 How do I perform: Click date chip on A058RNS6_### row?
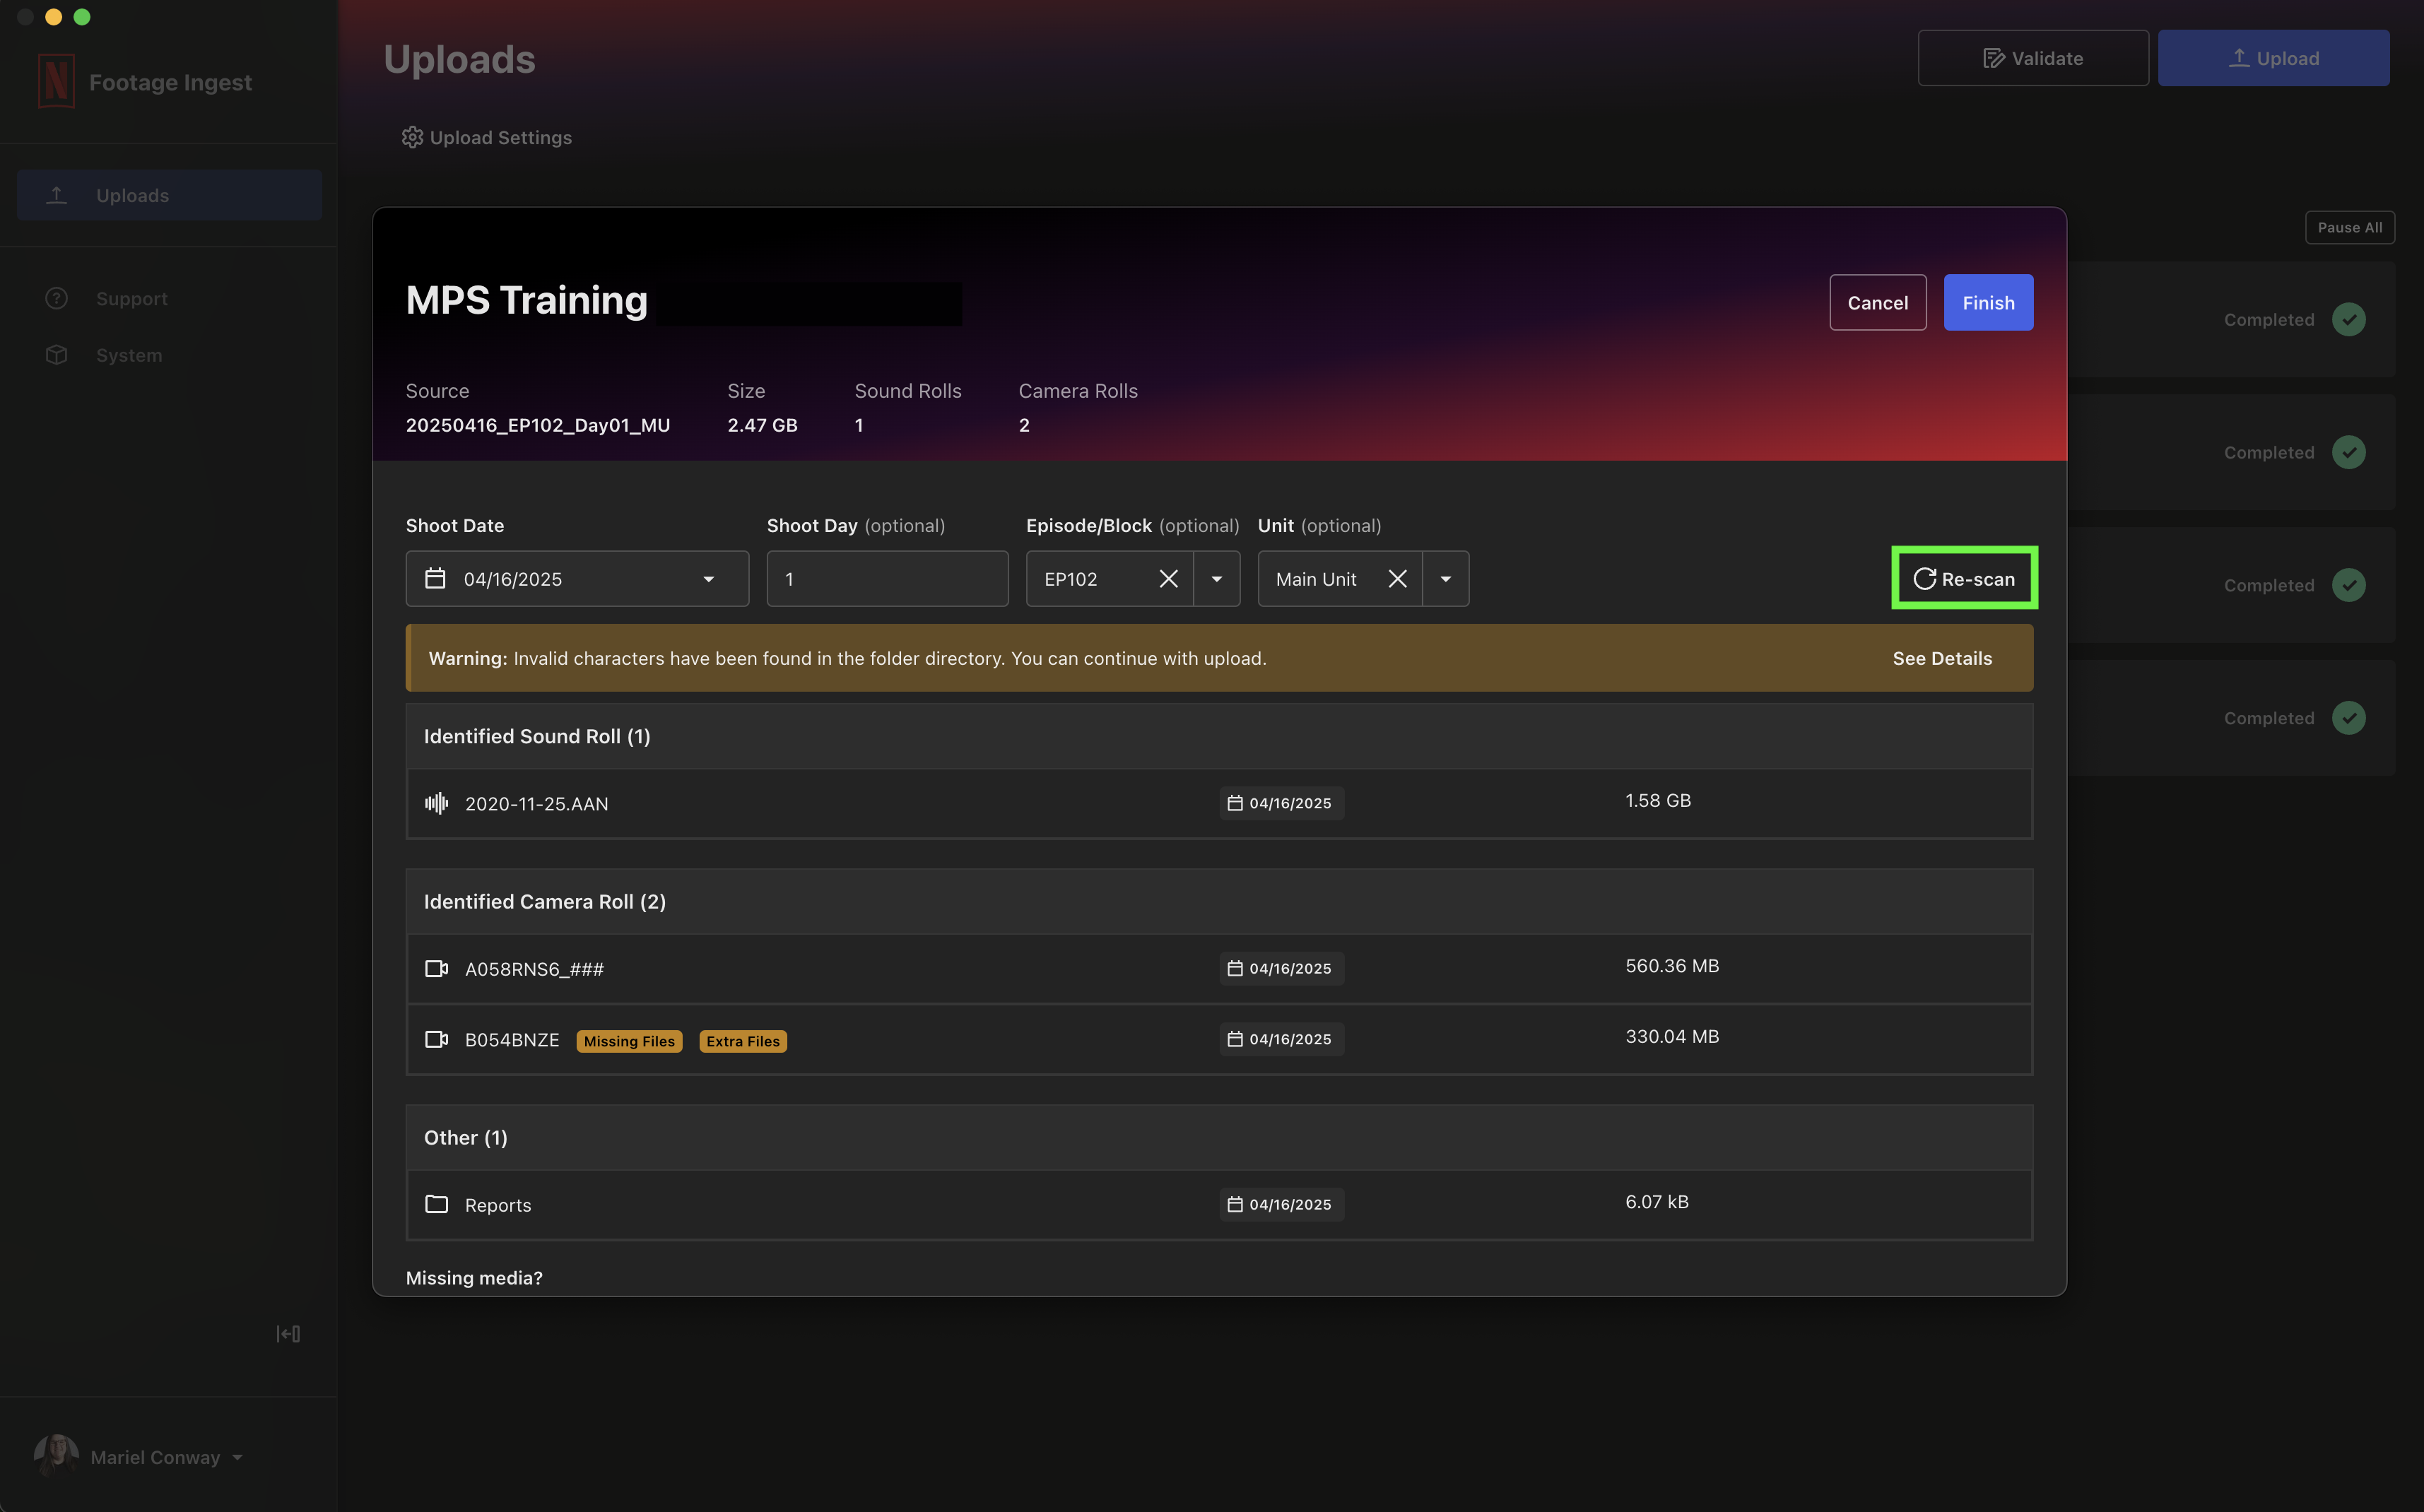pyautogui.click(x=1281, y=968)
